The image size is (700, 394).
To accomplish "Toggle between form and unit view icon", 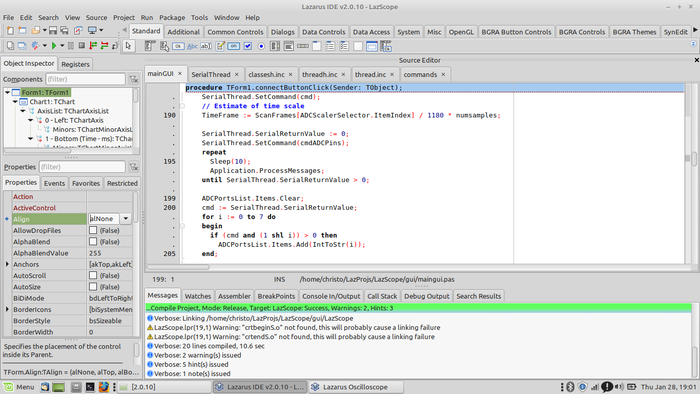I will (x=78, y=30).
